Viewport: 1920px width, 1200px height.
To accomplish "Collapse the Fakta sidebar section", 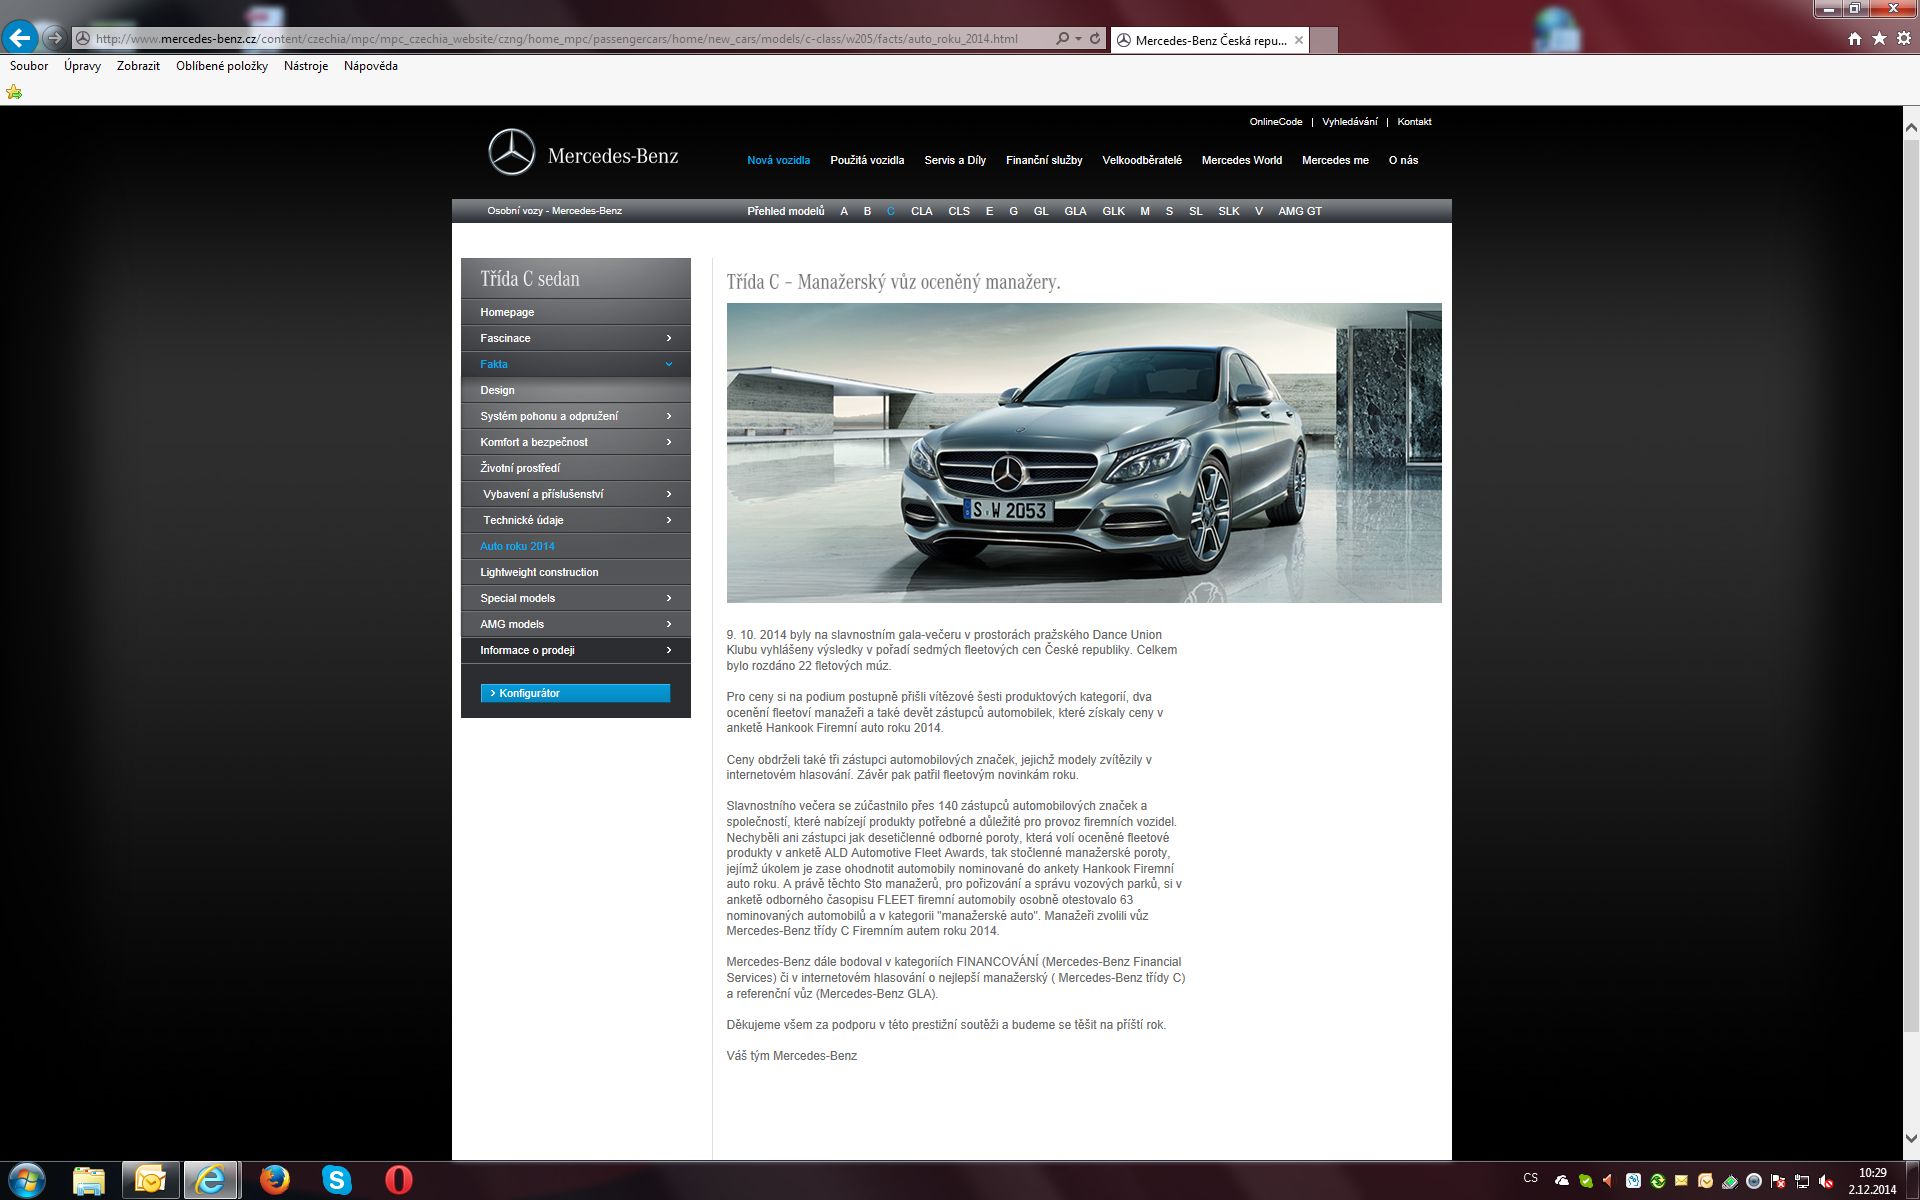I will click(x=669, y=364).
